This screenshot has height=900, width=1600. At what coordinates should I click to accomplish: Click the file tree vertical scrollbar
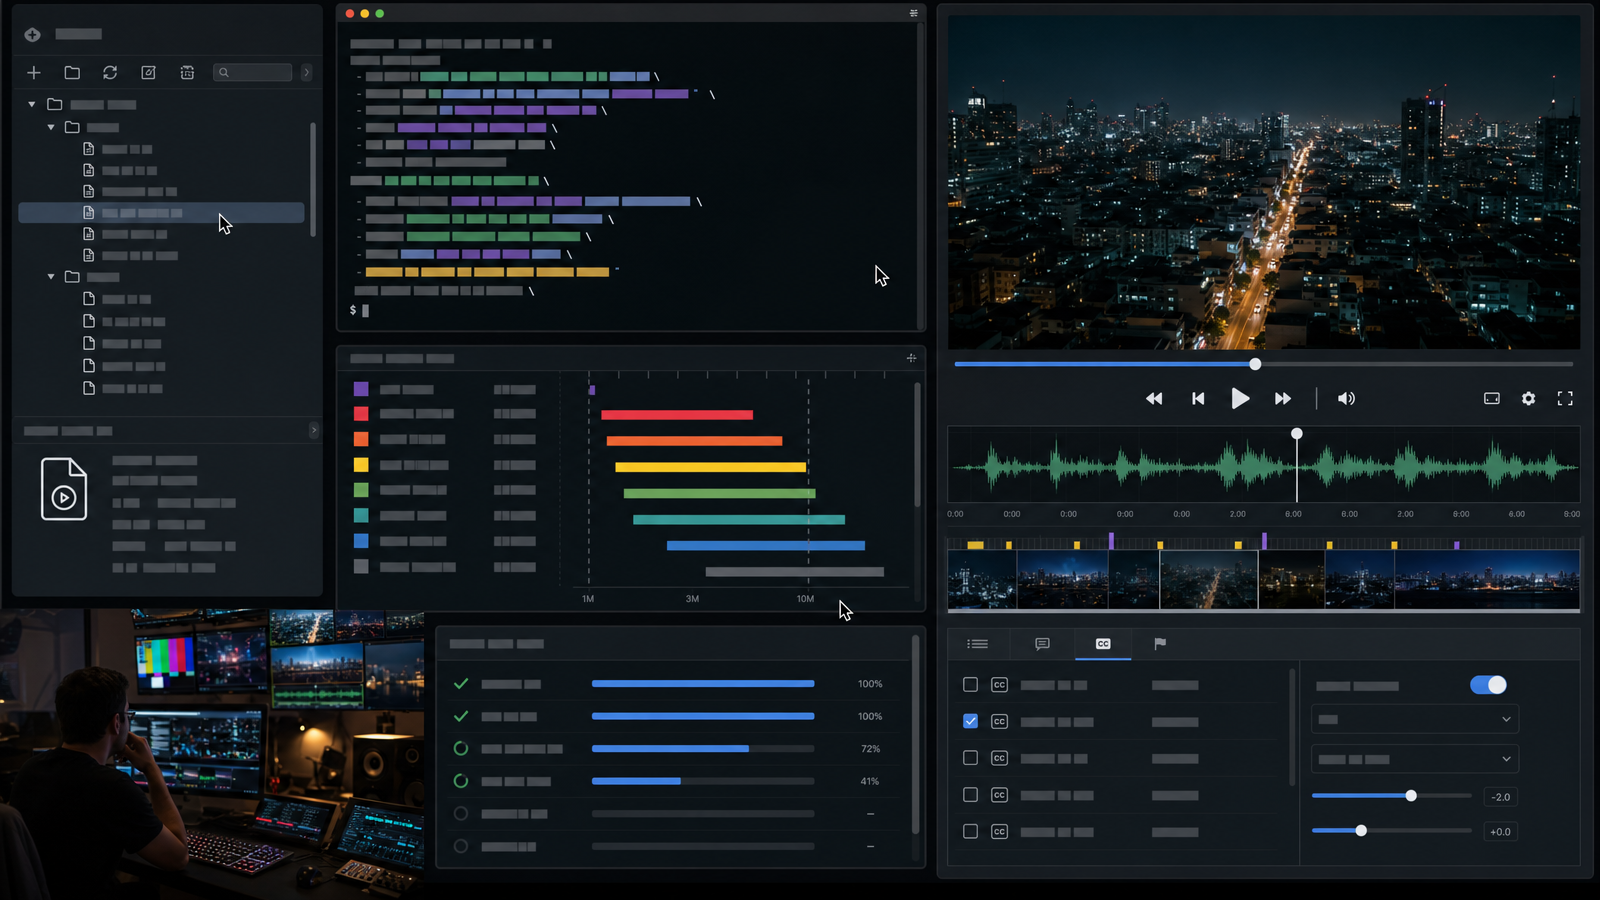[313, 180]
